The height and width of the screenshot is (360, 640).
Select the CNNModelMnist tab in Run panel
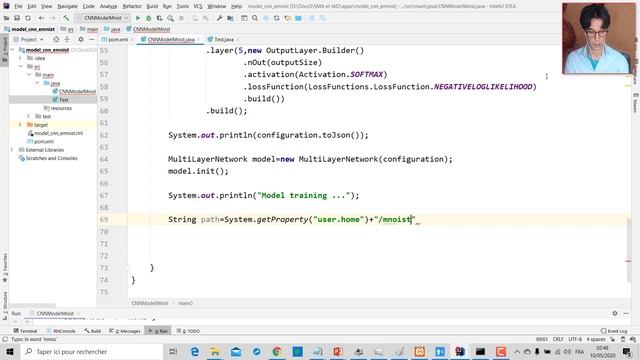[x=55, y=313]
